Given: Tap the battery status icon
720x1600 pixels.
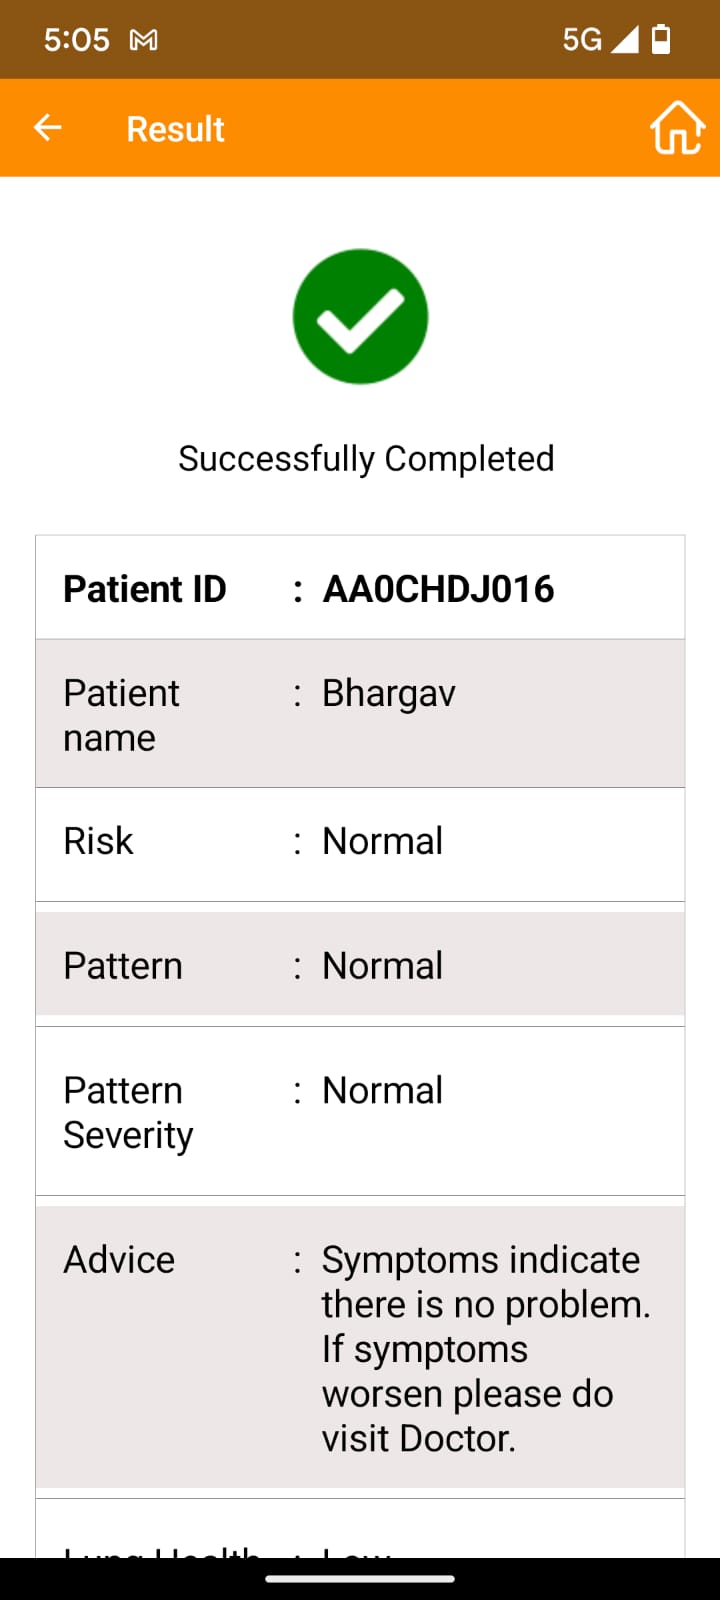Looking at the screenshot, I should [x=661, y=39].
